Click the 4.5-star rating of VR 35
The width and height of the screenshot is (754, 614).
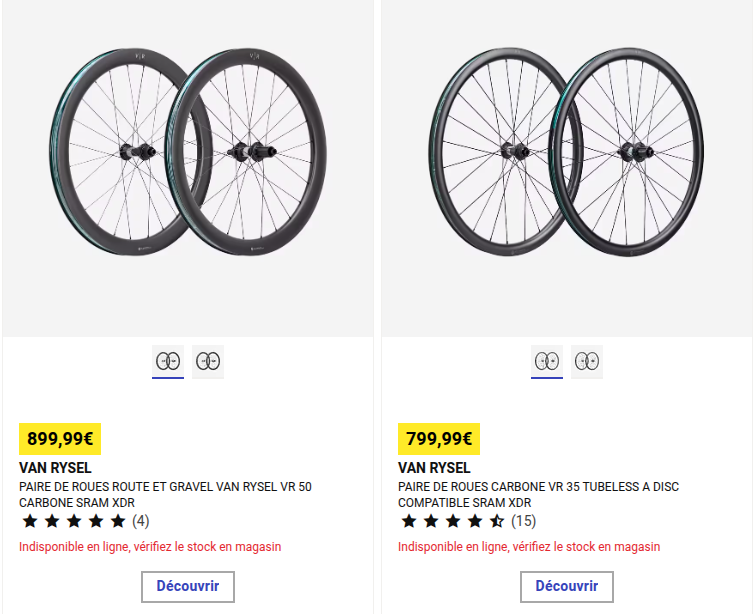tap(453, 521)
